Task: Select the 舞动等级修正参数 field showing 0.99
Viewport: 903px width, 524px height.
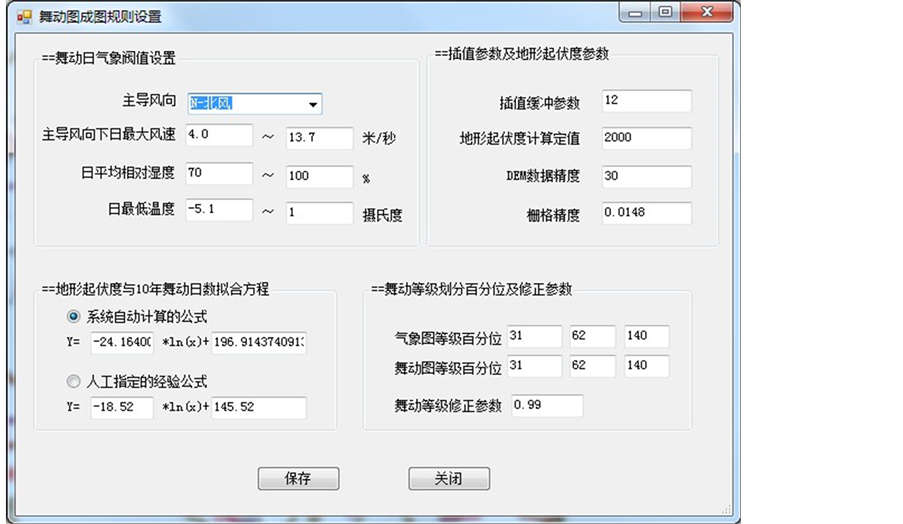Action: tap(545, 405)
